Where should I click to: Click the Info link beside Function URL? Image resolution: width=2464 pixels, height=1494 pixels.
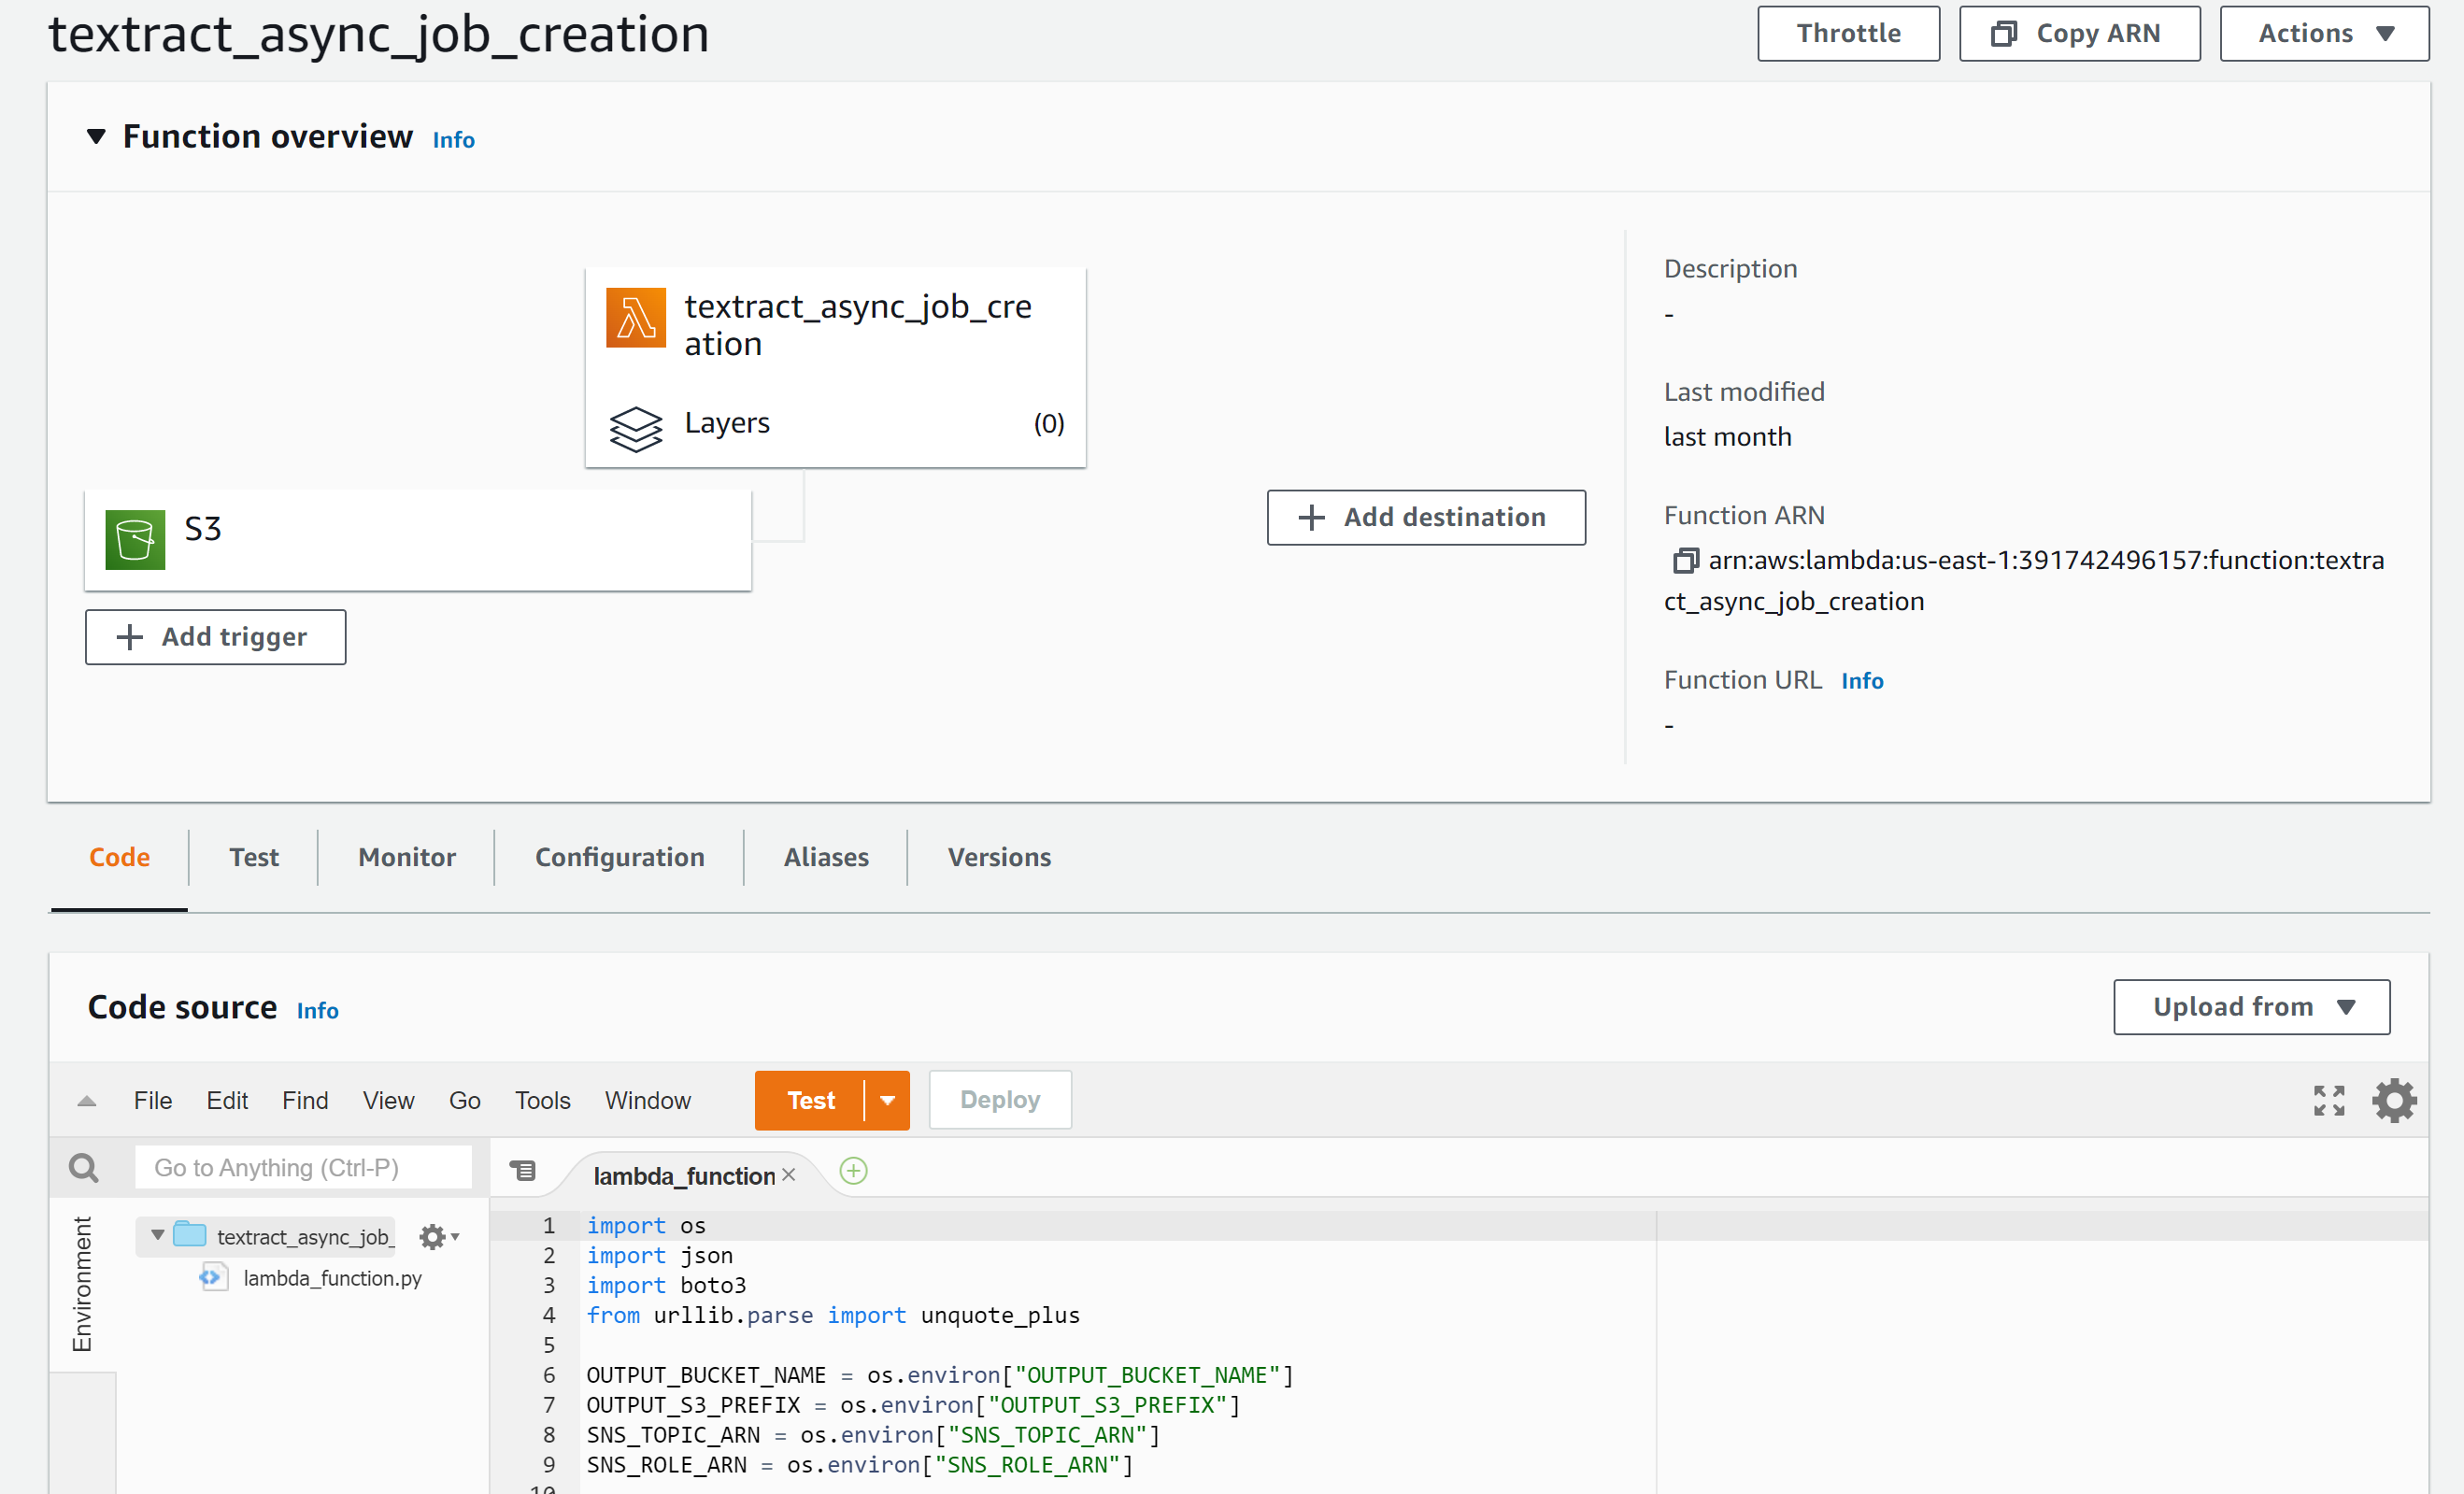click(1861, 680)
